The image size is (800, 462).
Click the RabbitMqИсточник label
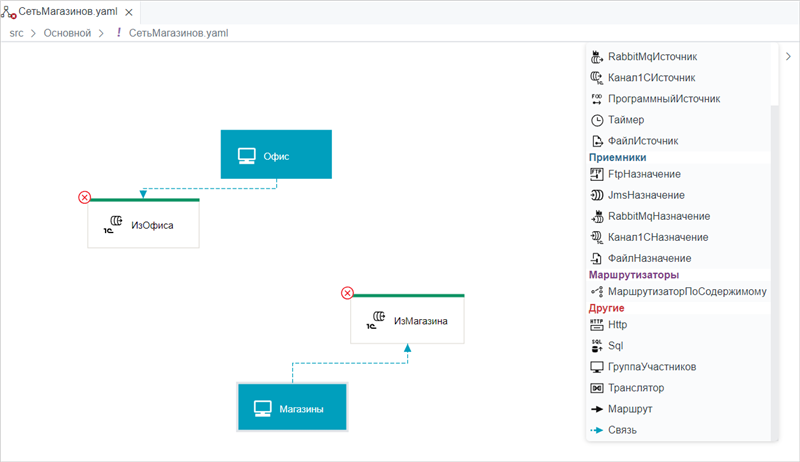click(x=653, y=57)
